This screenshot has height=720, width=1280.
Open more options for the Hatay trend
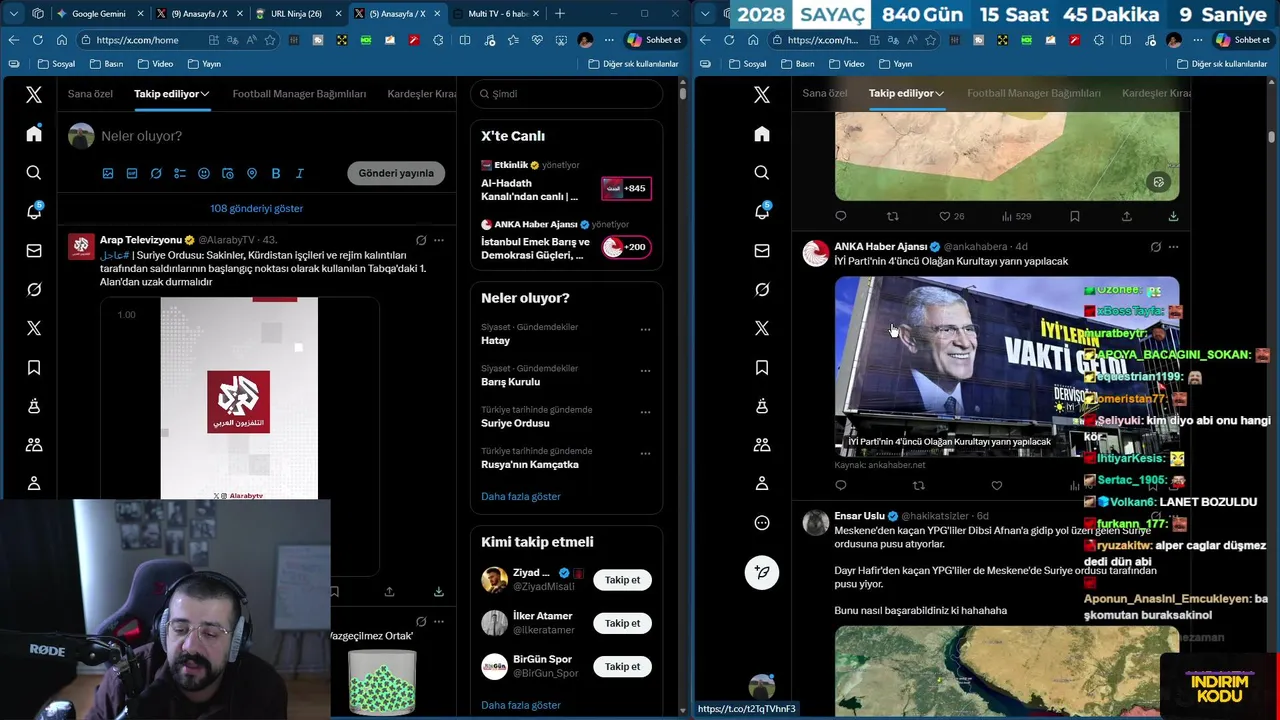(x=645, y=329)
